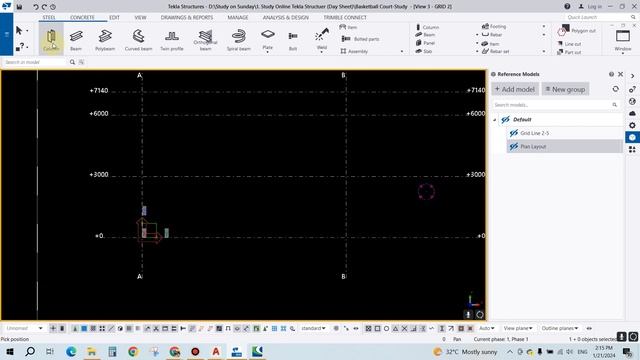Collapse the Default group tree arrow
Image resolution: width=640 pixels, height=360 pixels.
(x=495, y=120)
